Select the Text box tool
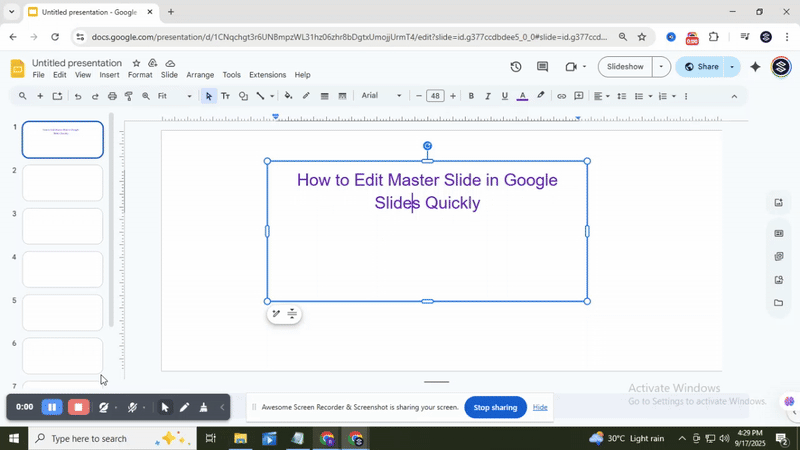The image size is (800, 450). [x=225, y=96]
